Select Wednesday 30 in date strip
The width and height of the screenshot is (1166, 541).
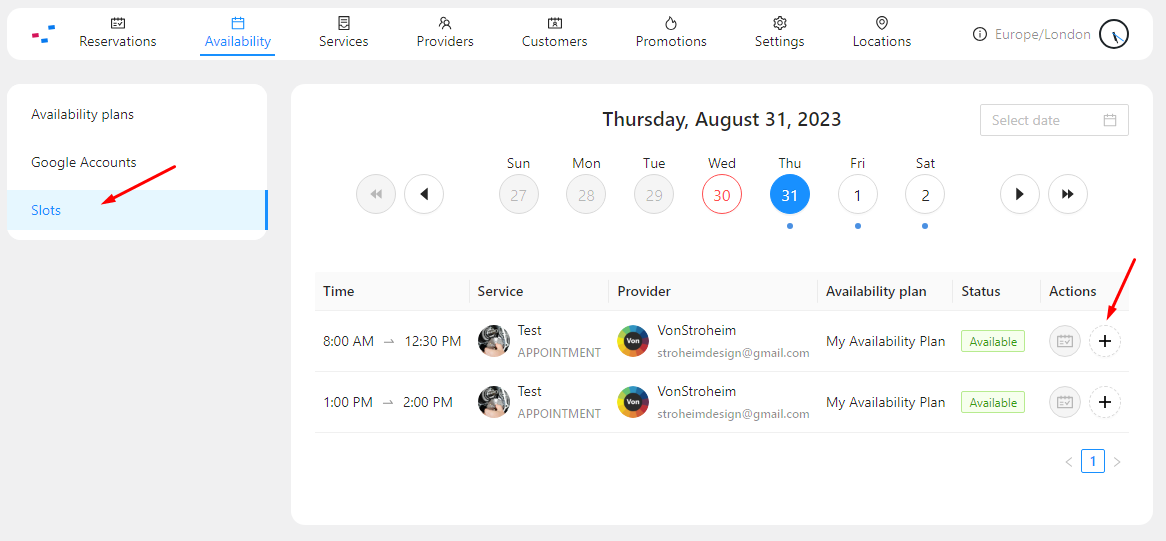click(x=721, y=195)
